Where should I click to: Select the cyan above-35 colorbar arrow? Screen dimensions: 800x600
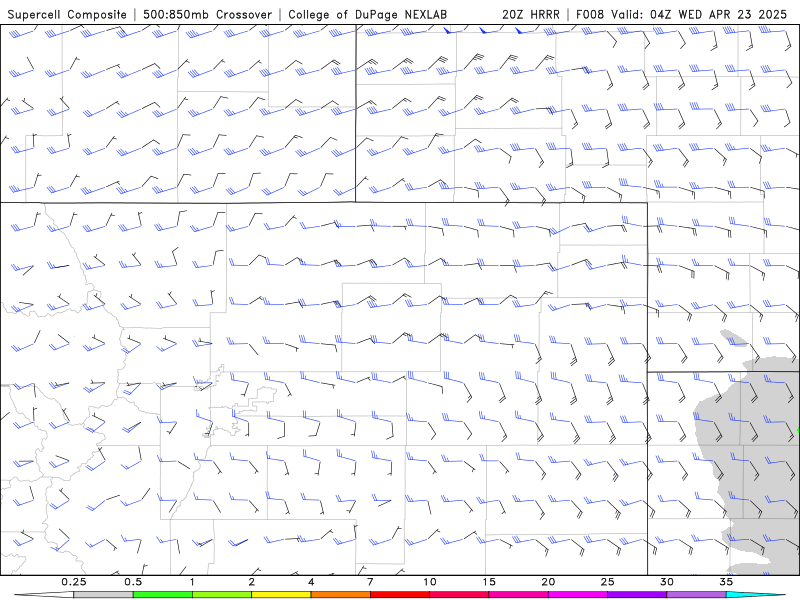(x=756, y=595)
